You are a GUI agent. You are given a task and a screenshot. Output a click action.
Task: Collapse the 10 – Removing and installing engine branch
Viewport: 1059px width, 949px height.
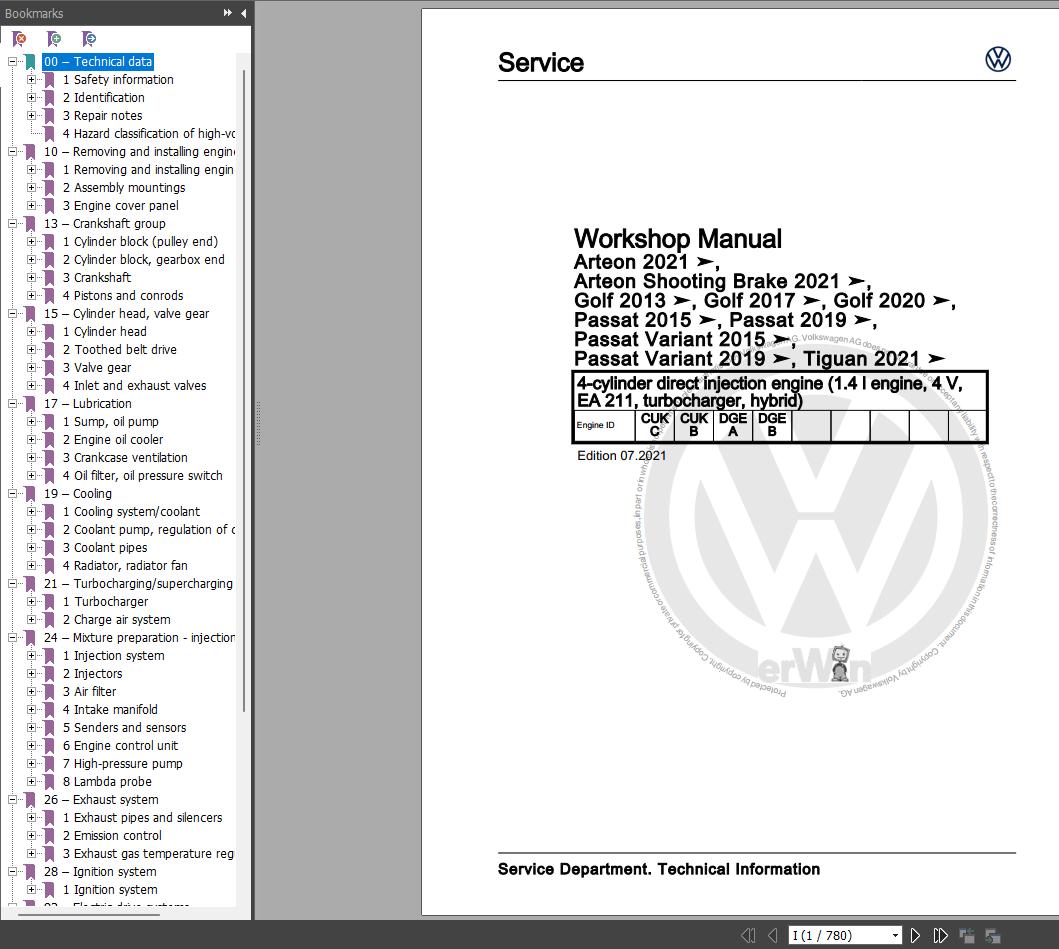12,151
